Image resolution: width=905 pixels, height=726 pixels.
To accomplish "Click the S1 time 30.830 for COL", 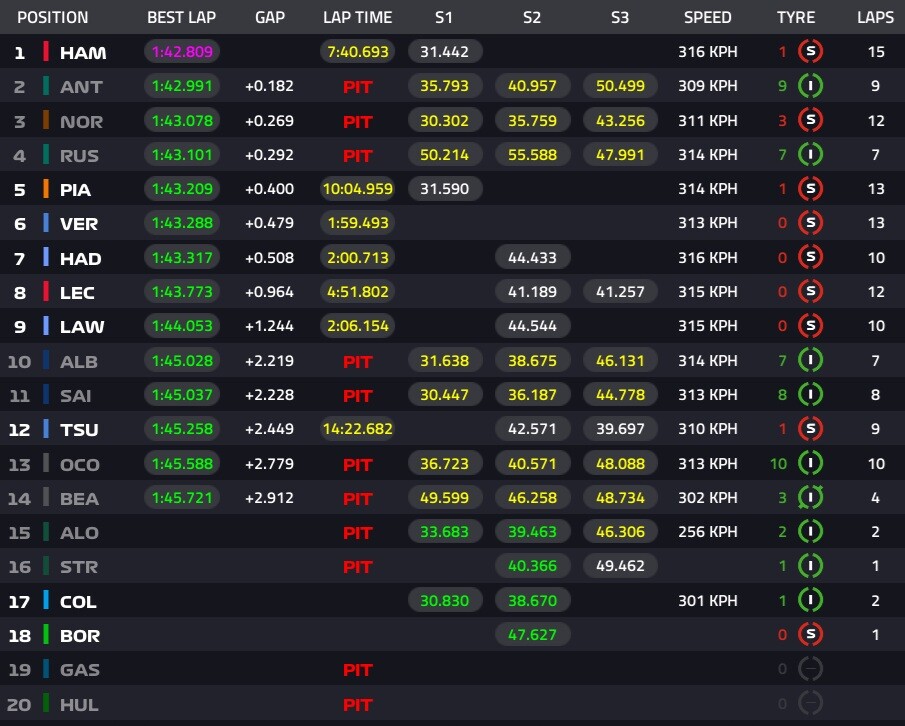I will [445, 601].
